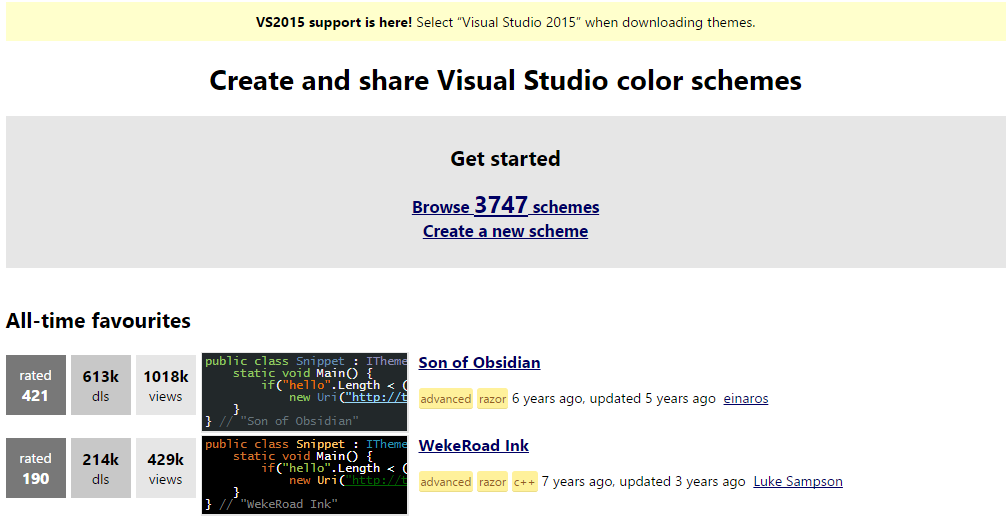
Task: Click the rated 421 box
Action: coord(36,385)
